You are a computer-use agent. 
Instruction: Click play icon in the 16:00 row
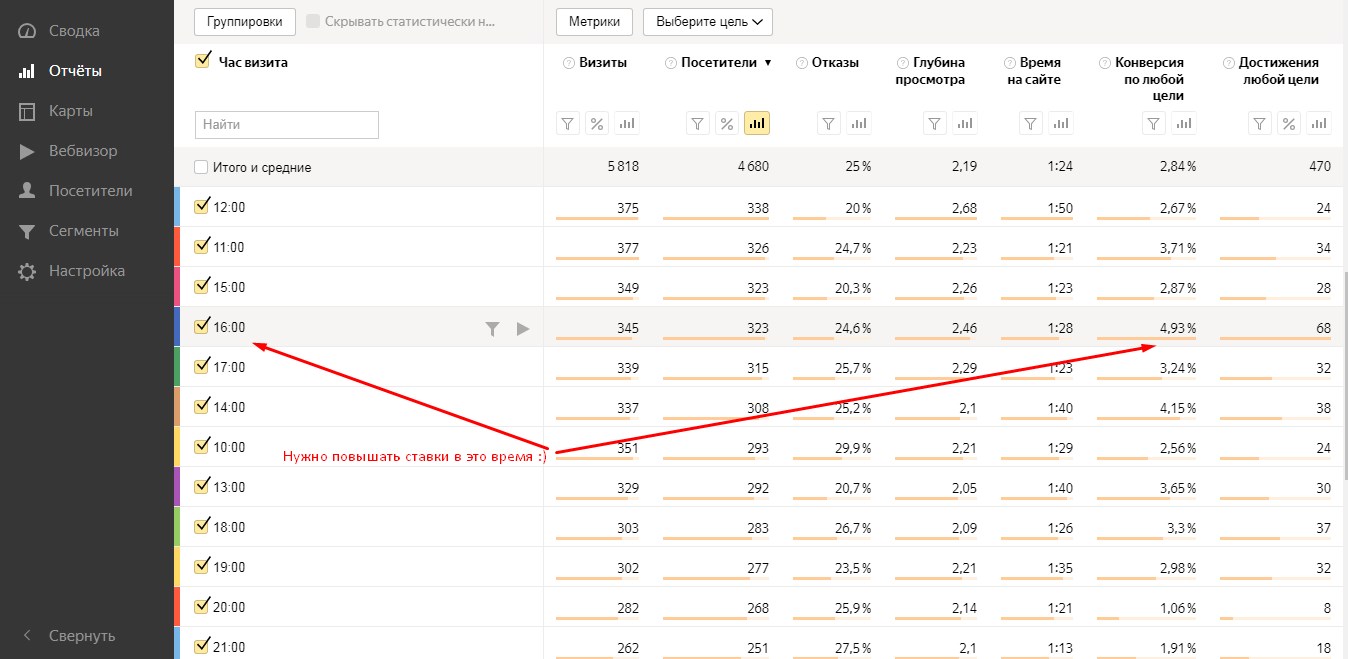pos(523,328)
